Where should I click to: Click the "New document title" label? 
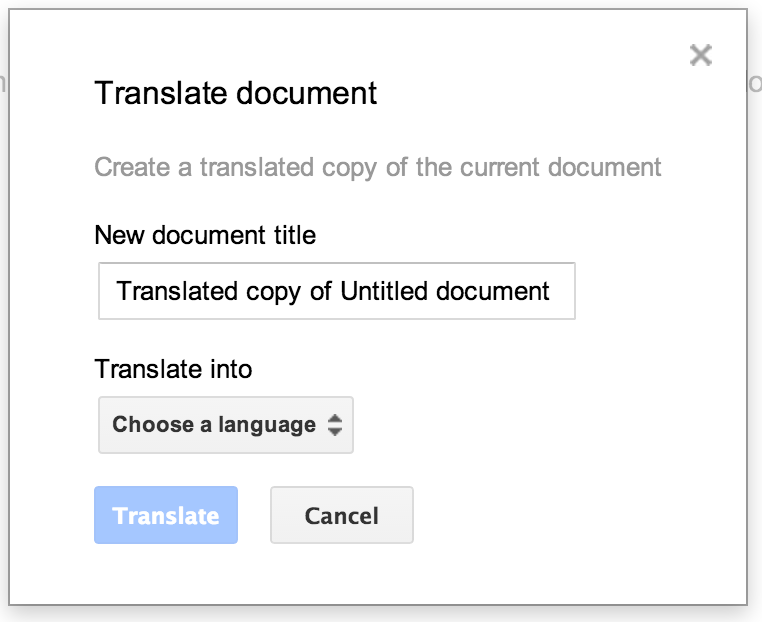point(205,236)
